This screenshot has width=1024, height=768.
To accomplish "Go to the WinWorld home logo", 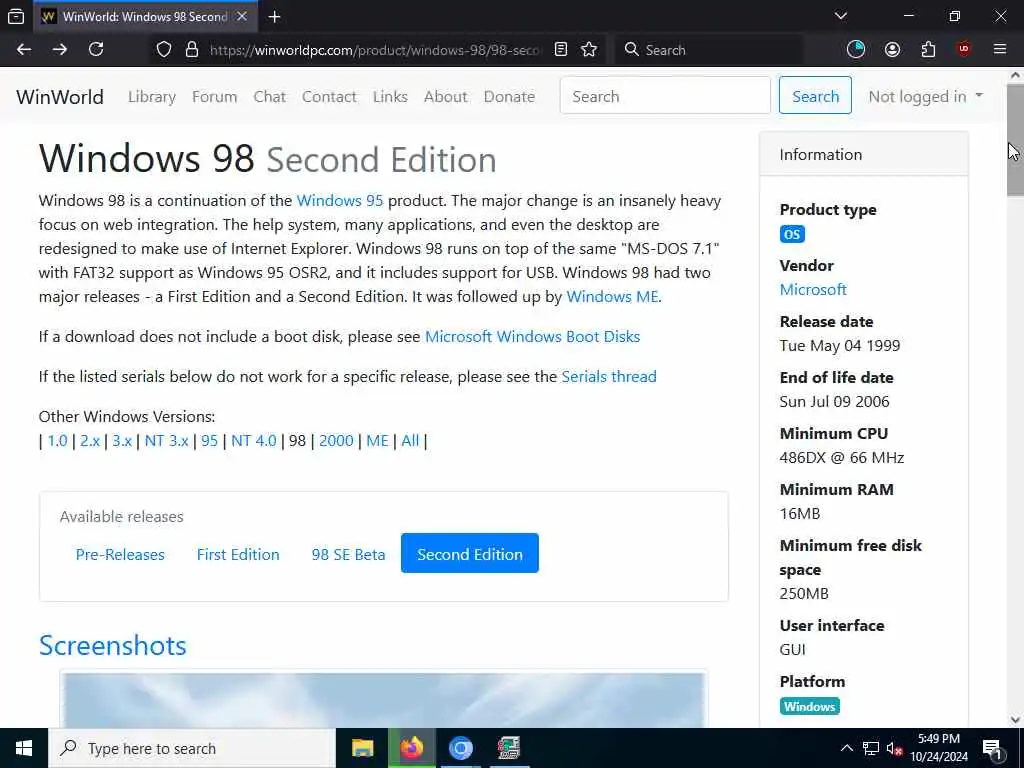I will [60, 97].
